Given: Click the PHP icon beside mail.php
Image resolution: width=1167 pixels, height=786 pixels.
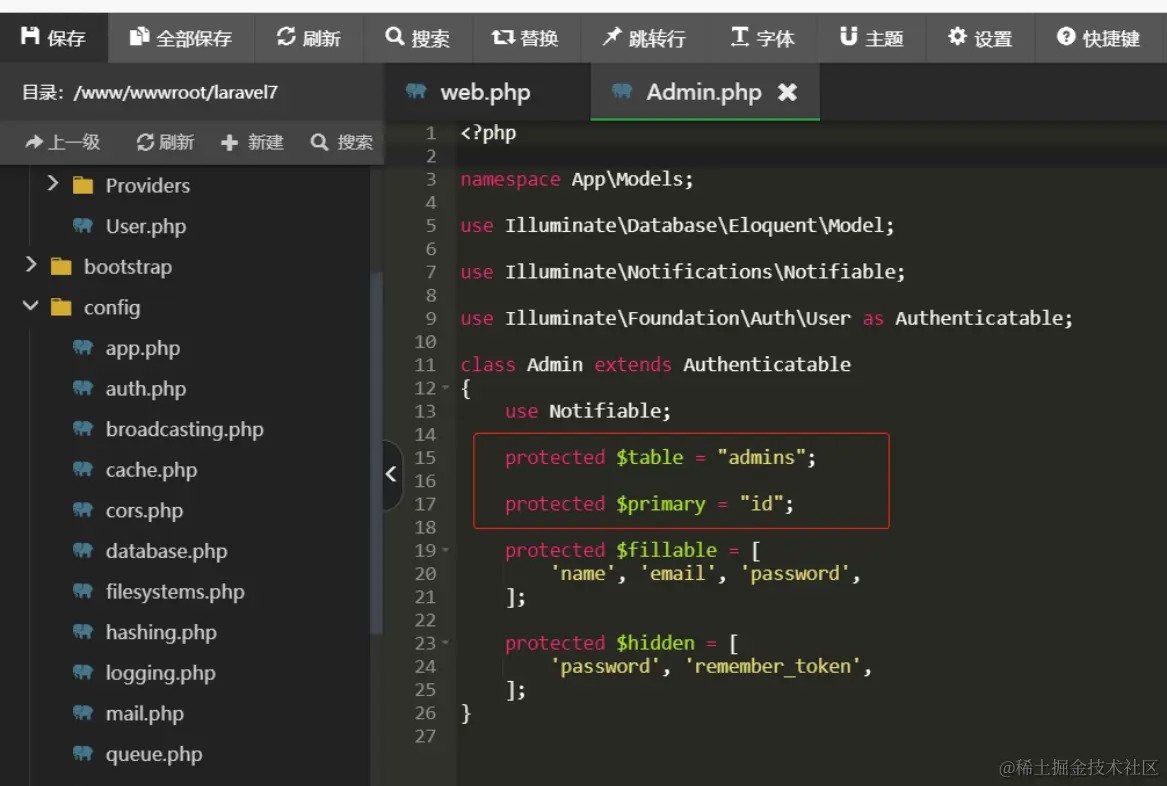Looking at the screenshot, I should point(83,712).
